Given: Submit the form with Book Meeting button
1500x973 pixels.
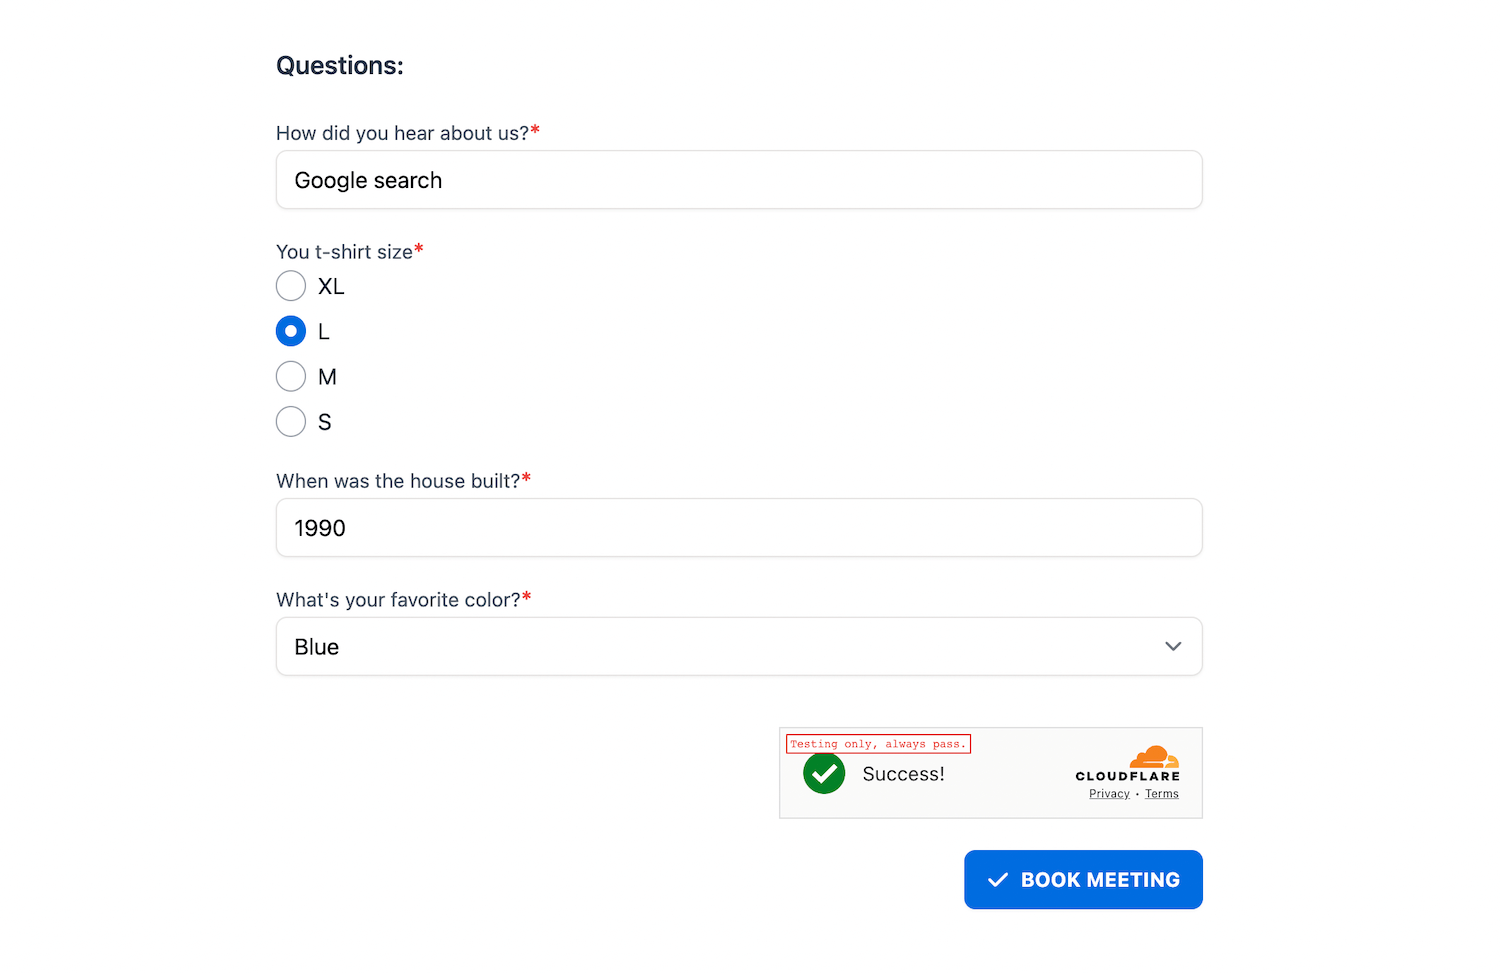Looking at the screenshot, I should (1083, 880).
